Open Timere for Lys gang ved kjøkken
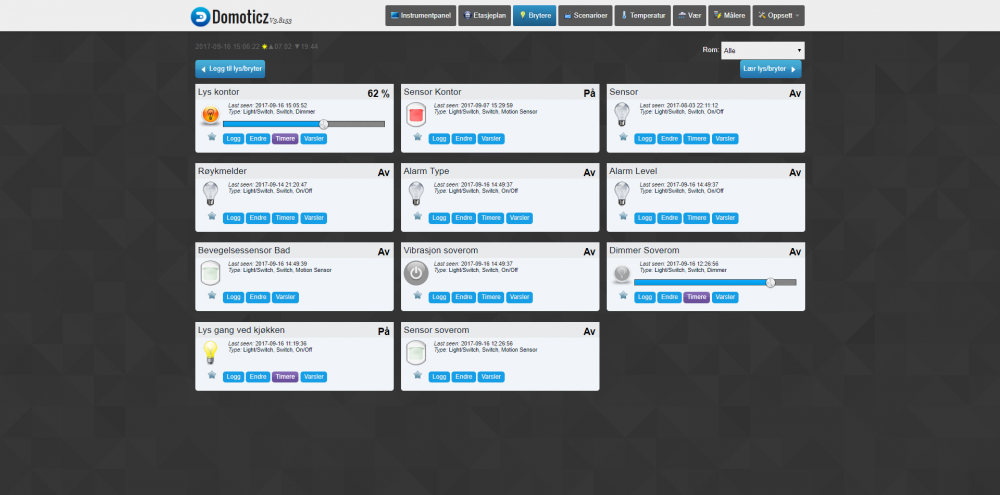 coord(285,376)
